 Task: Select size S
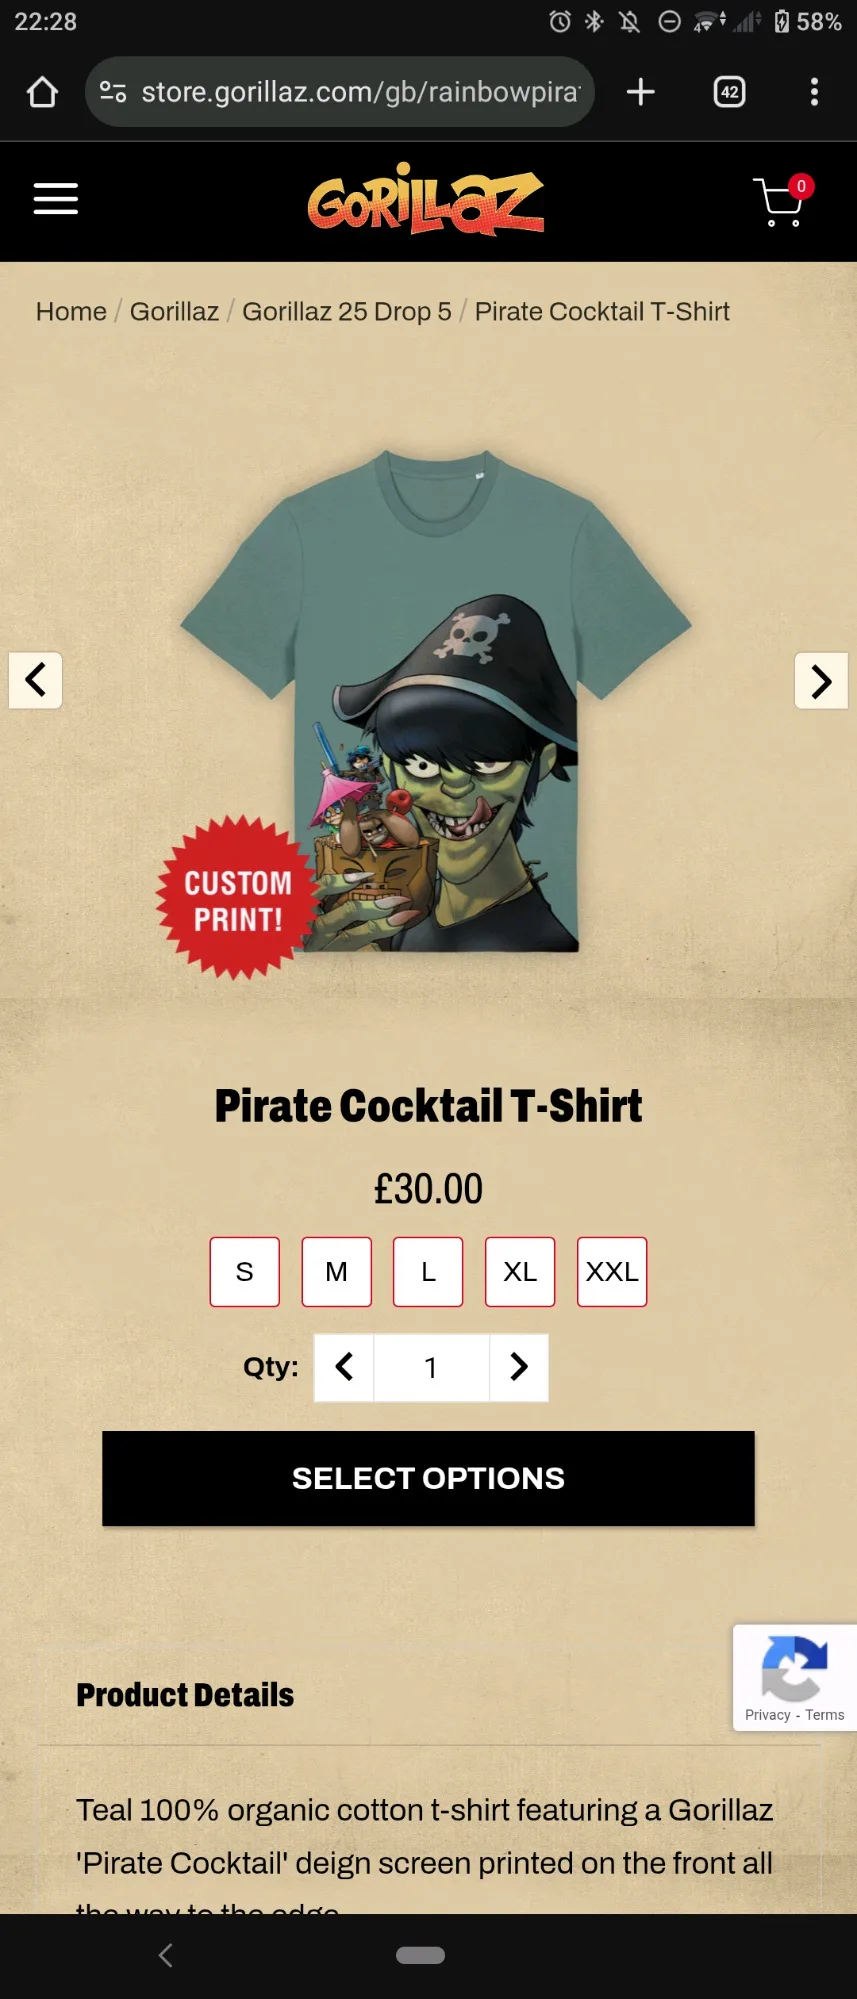coord(245,1272)
